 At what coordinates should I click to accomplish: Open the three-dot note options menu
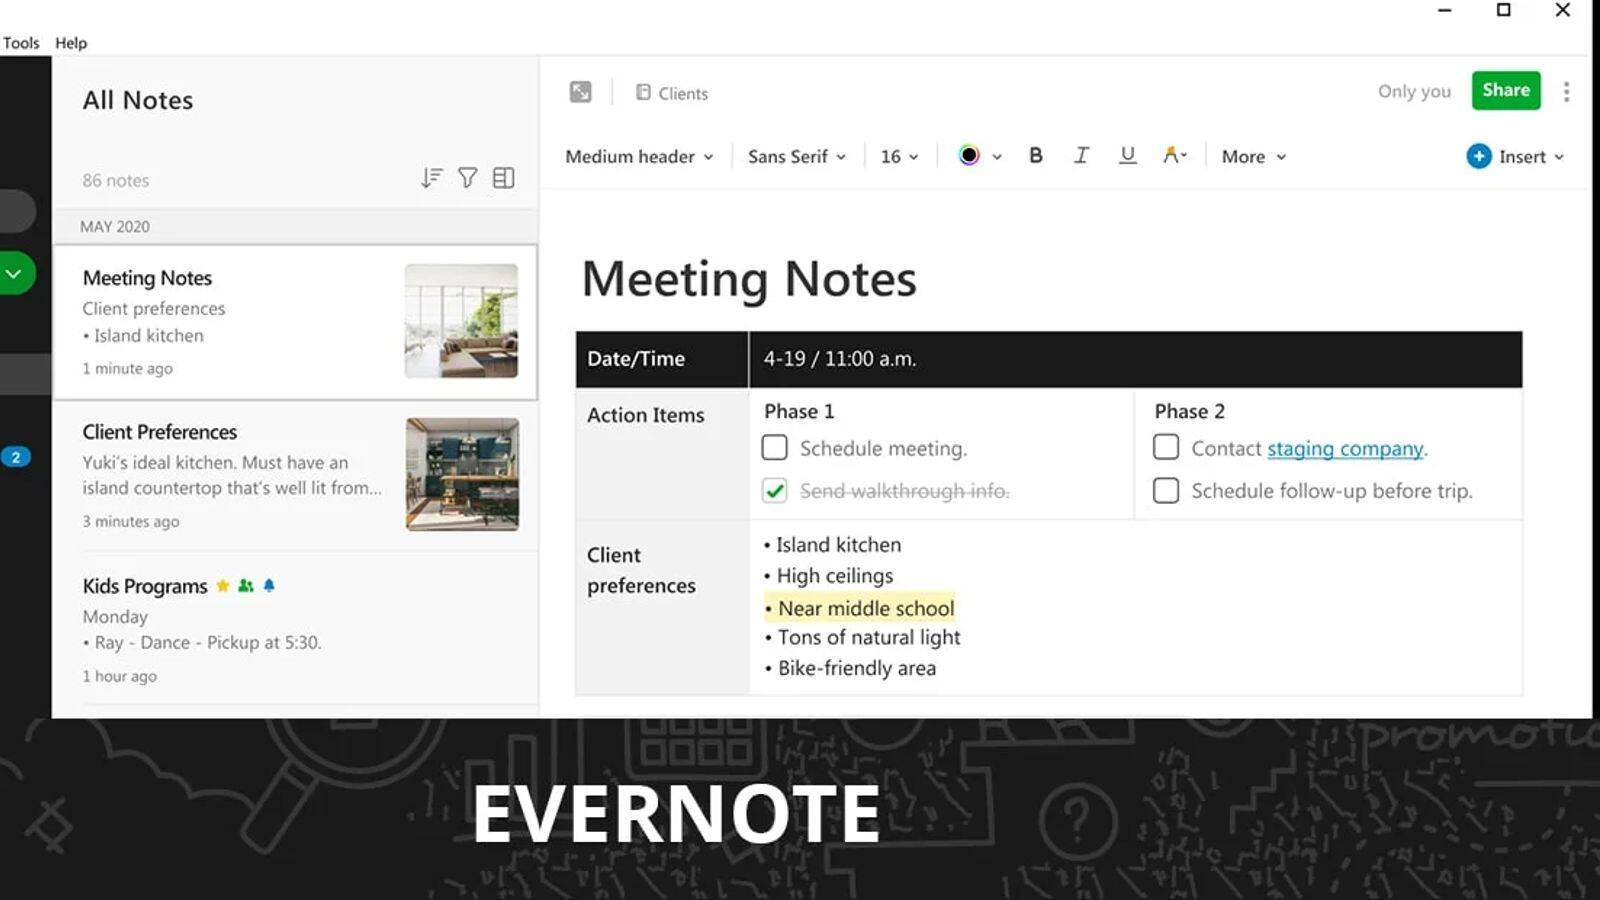tap(1566, 91)
